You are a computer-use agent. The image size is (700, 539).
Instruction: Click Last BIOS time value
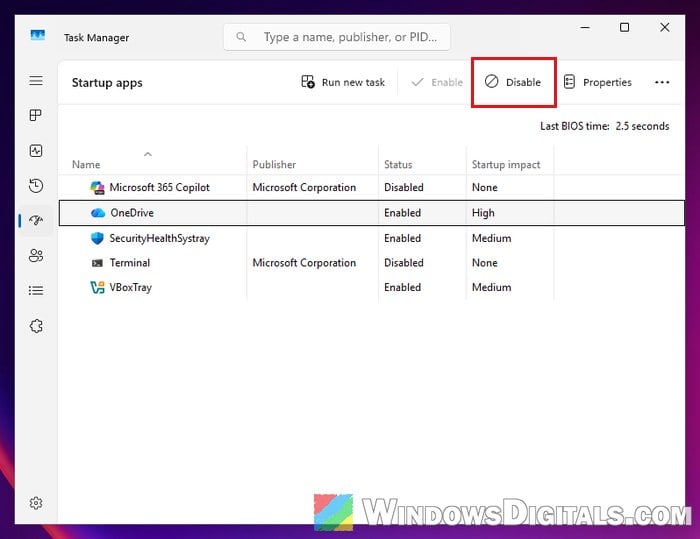(x=642, y=126)
